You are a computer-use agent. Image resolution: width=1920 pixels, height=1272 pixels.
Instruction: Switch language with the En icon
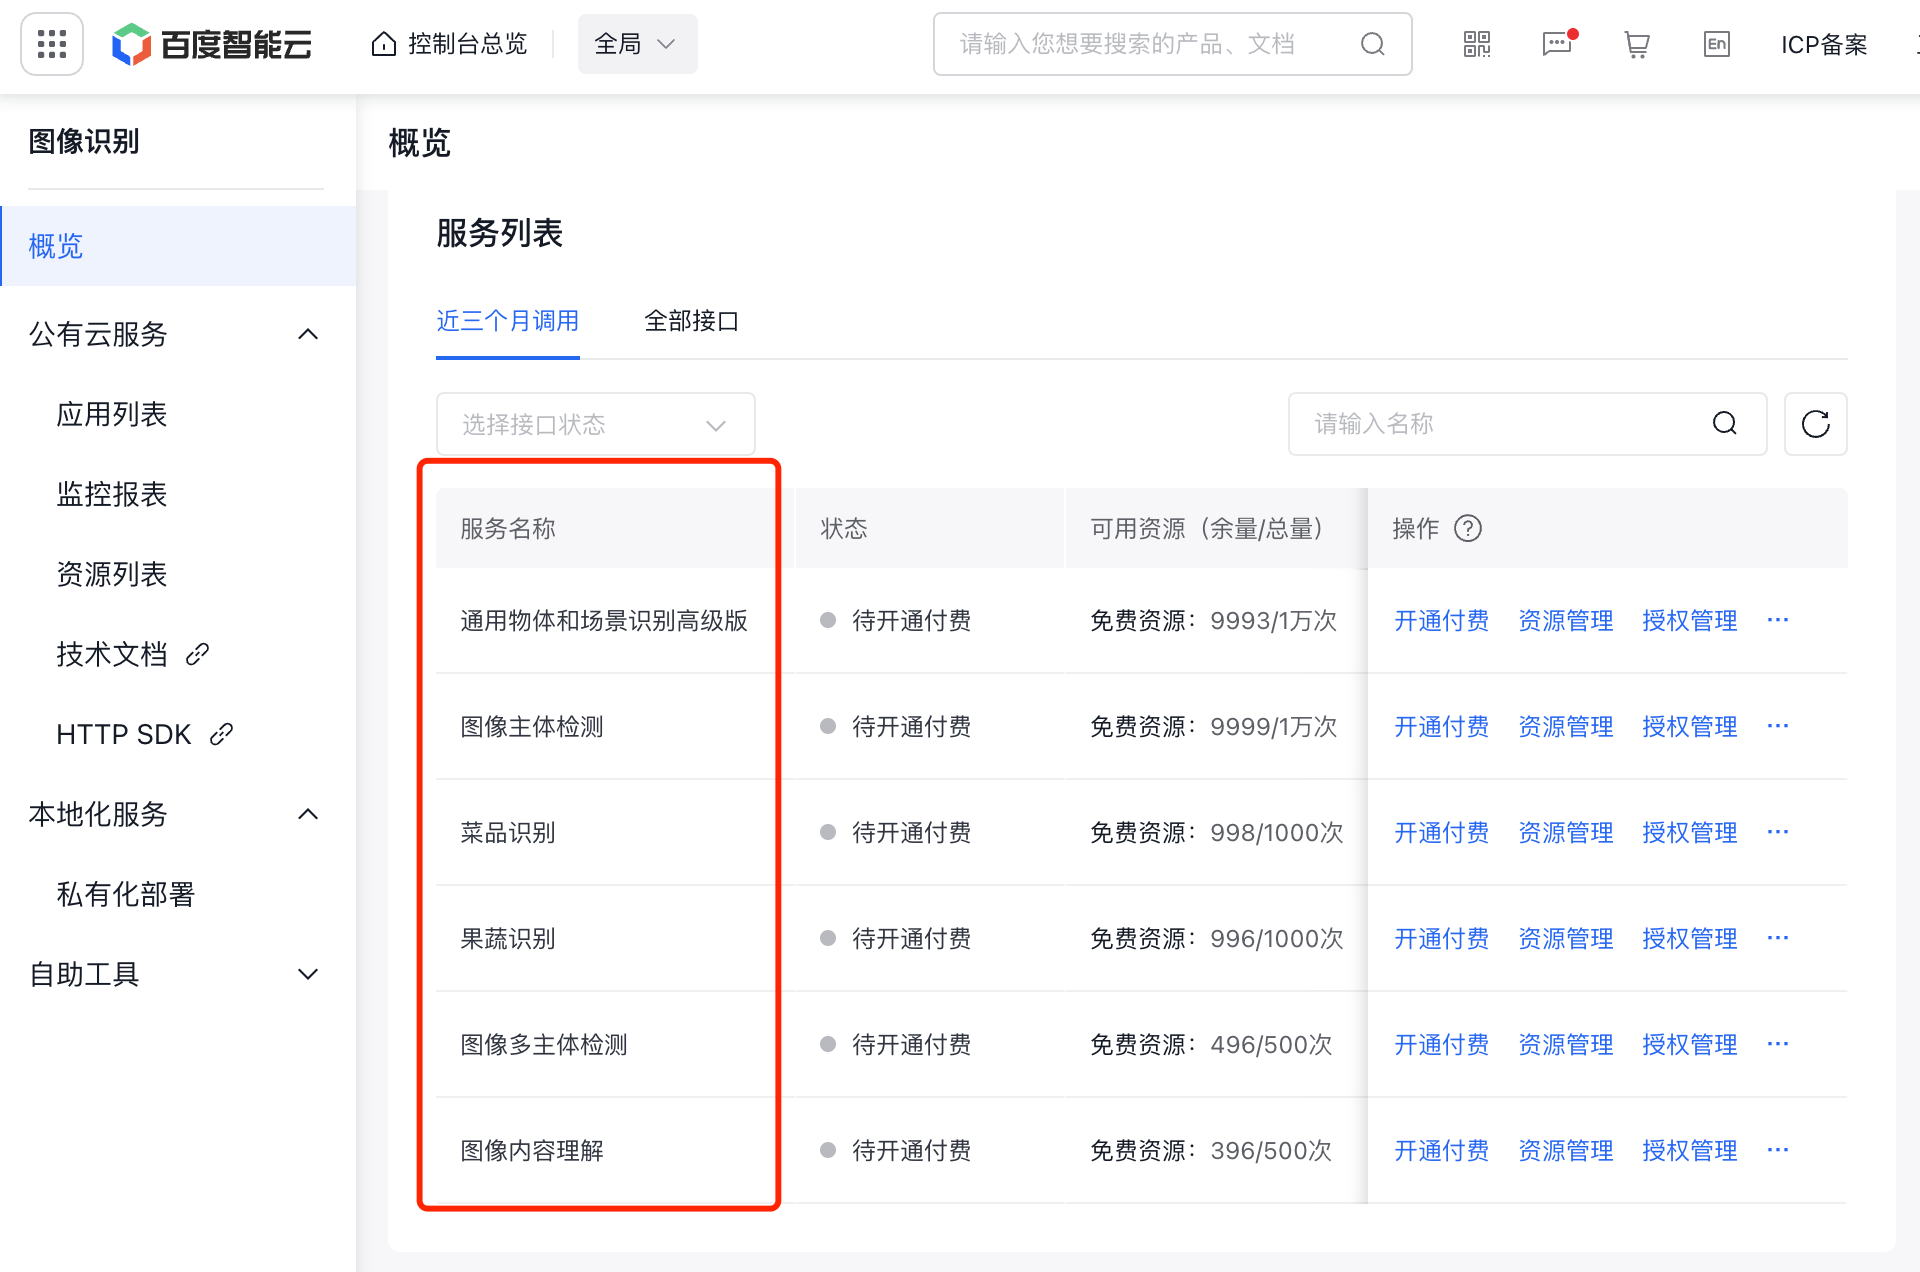click(x=1716, y=44)
